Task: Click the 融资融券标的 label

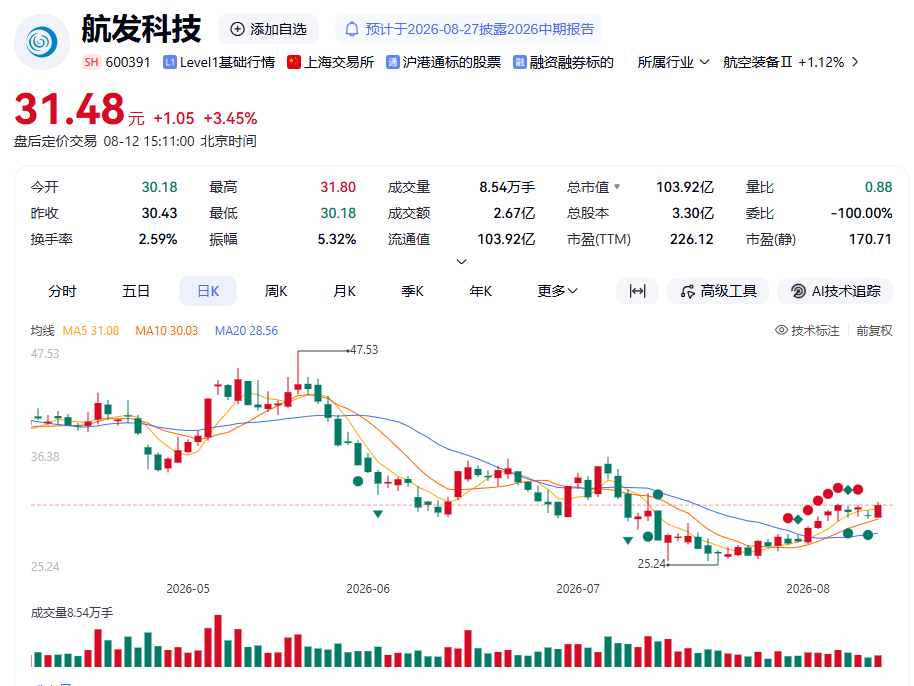Action: point(571,62)
